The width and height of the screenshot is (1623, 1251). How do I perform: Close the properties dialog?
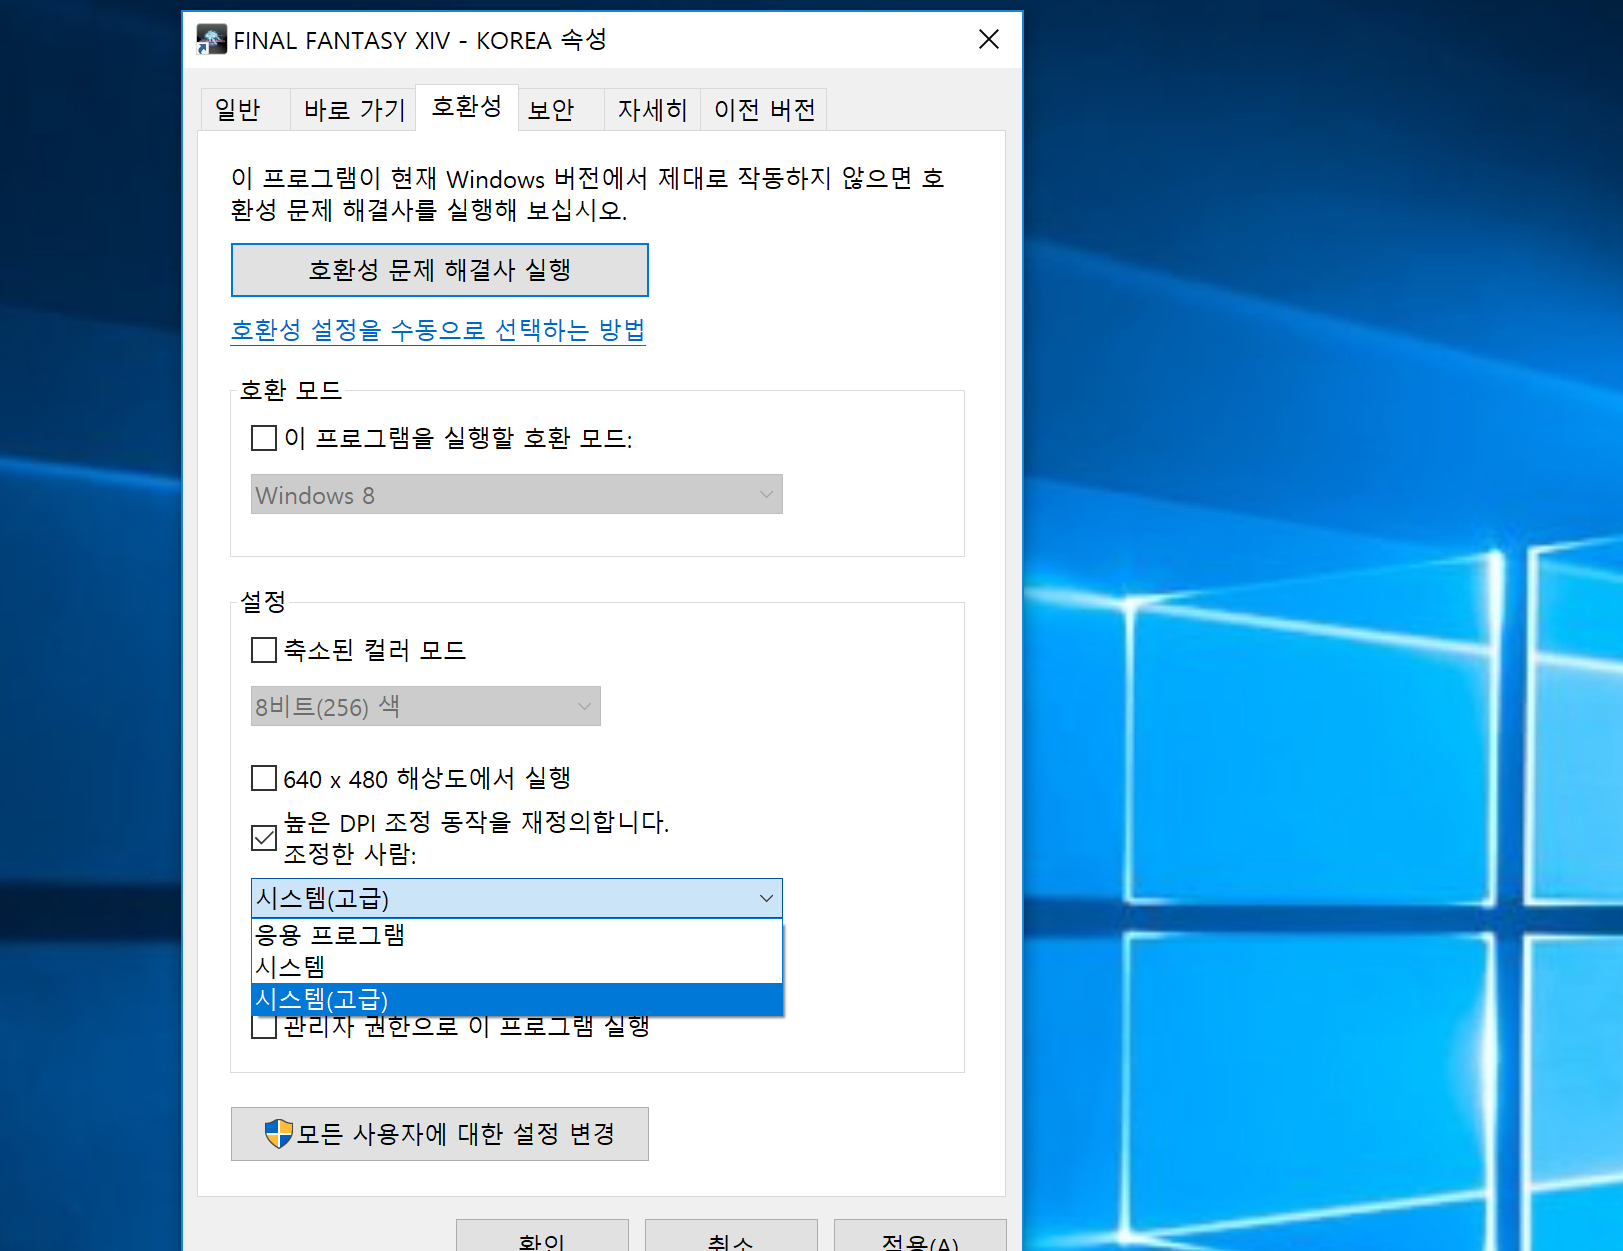pyautogui.click(x=989, y=39)
